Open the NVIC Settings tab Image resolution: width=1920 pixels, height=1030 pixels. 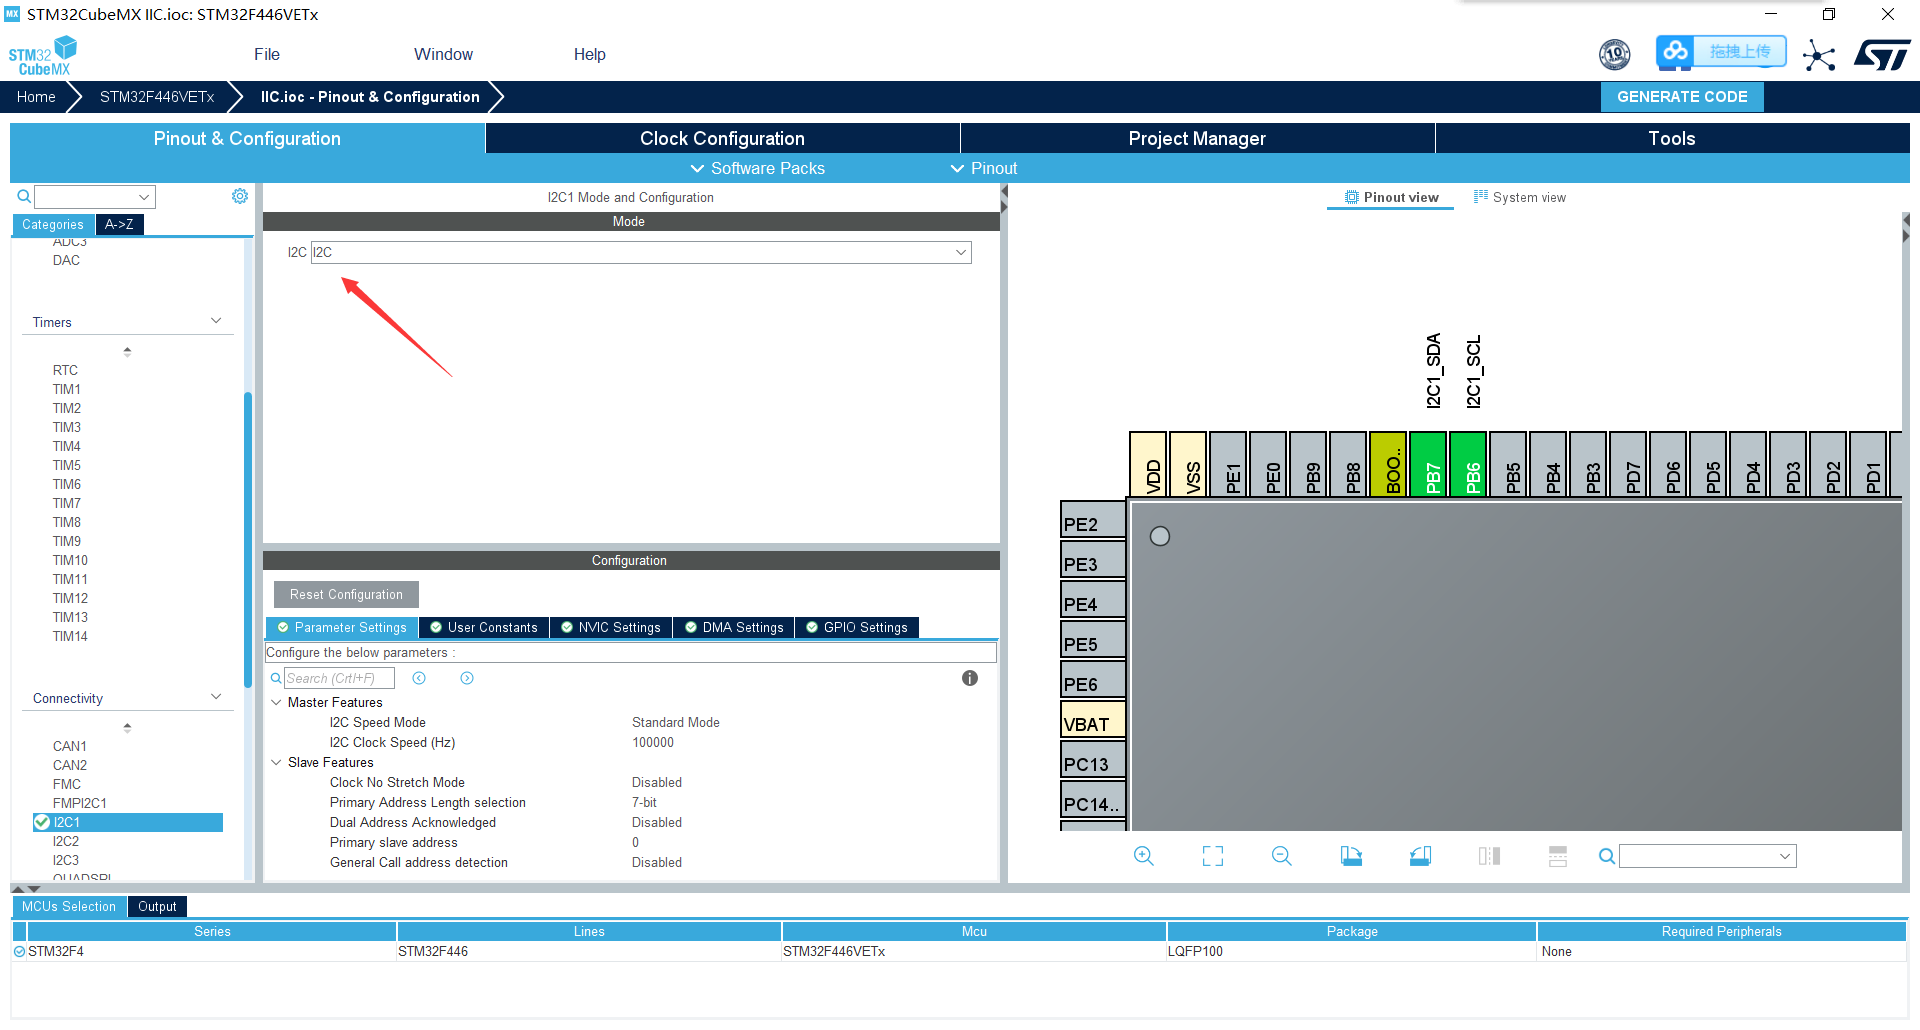pos(611,627)
